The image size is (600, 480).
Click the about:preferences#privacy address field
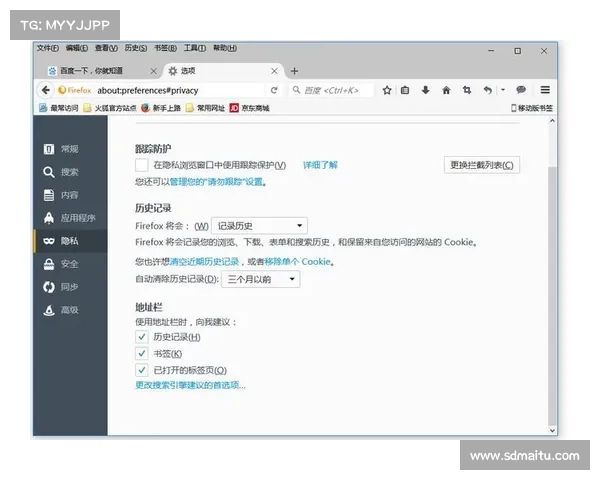(x=180, y=90)
